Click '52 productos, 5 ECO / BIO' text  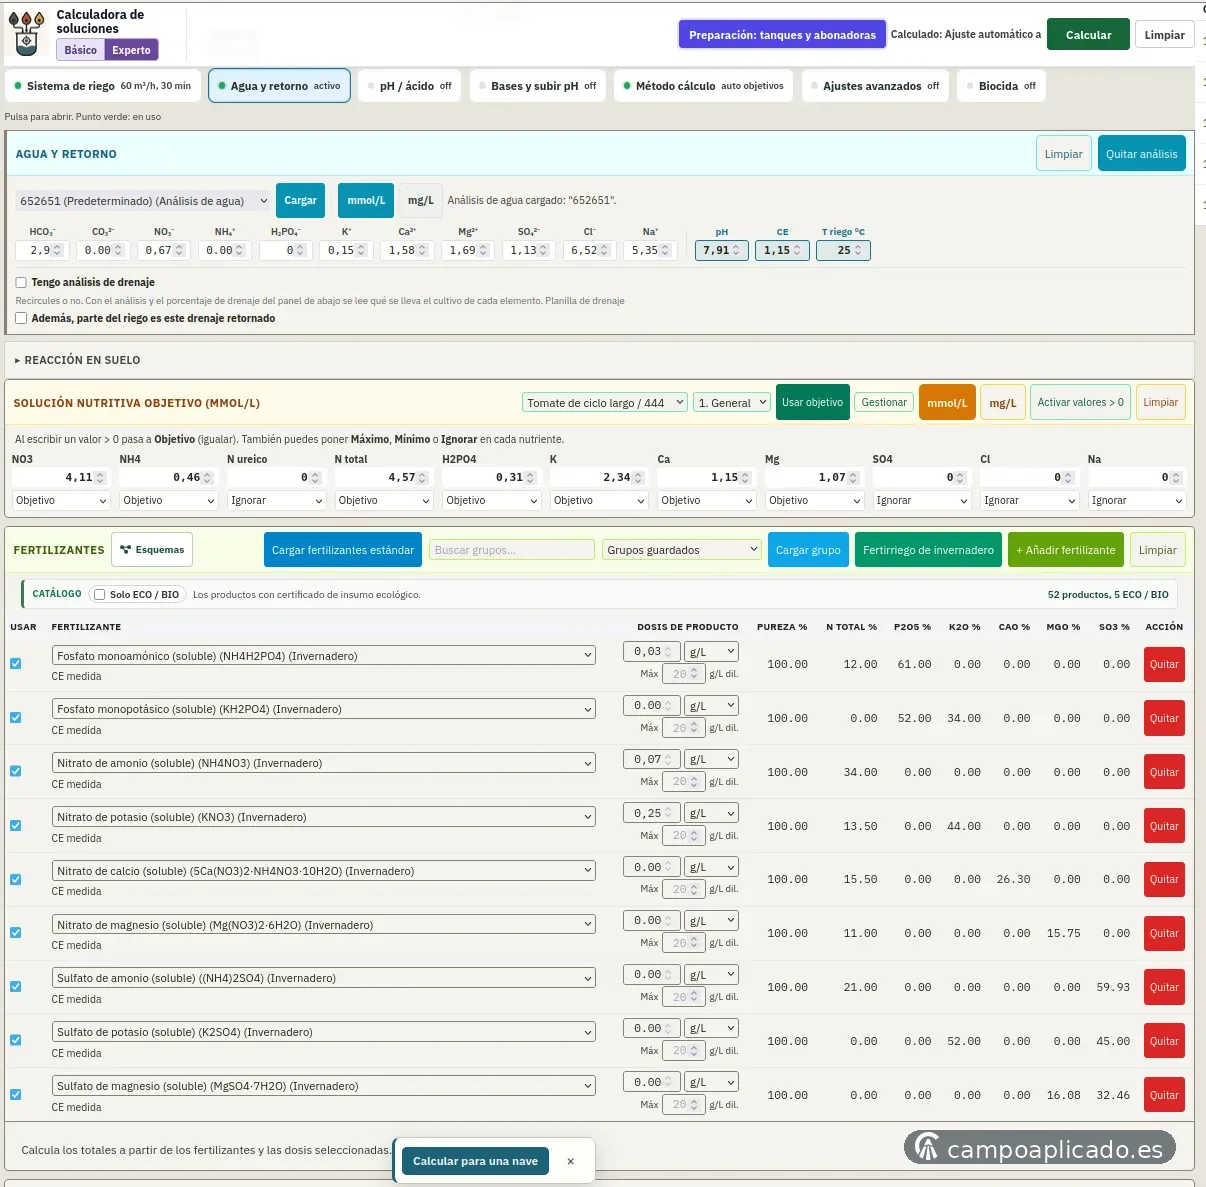(x=1108, y=595)
